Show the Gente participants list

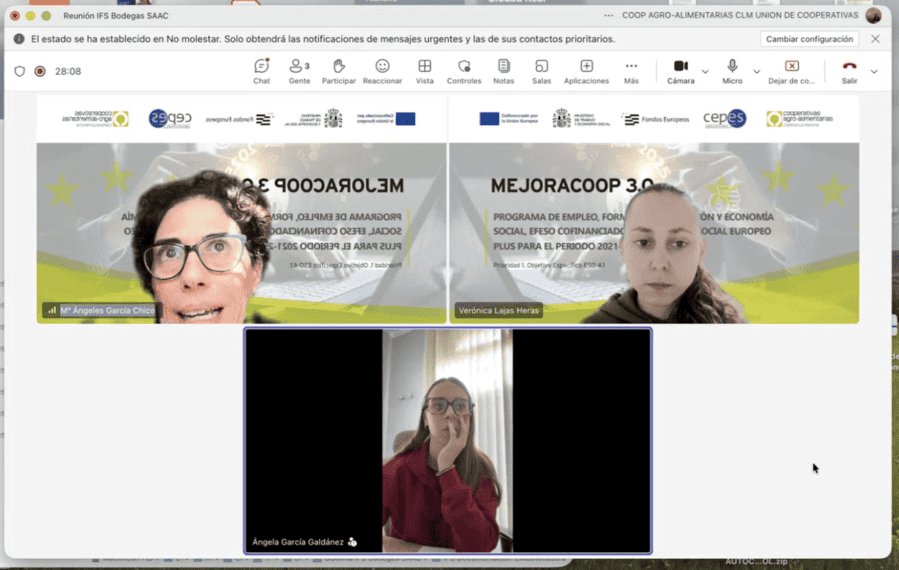(x=298, y=71)
